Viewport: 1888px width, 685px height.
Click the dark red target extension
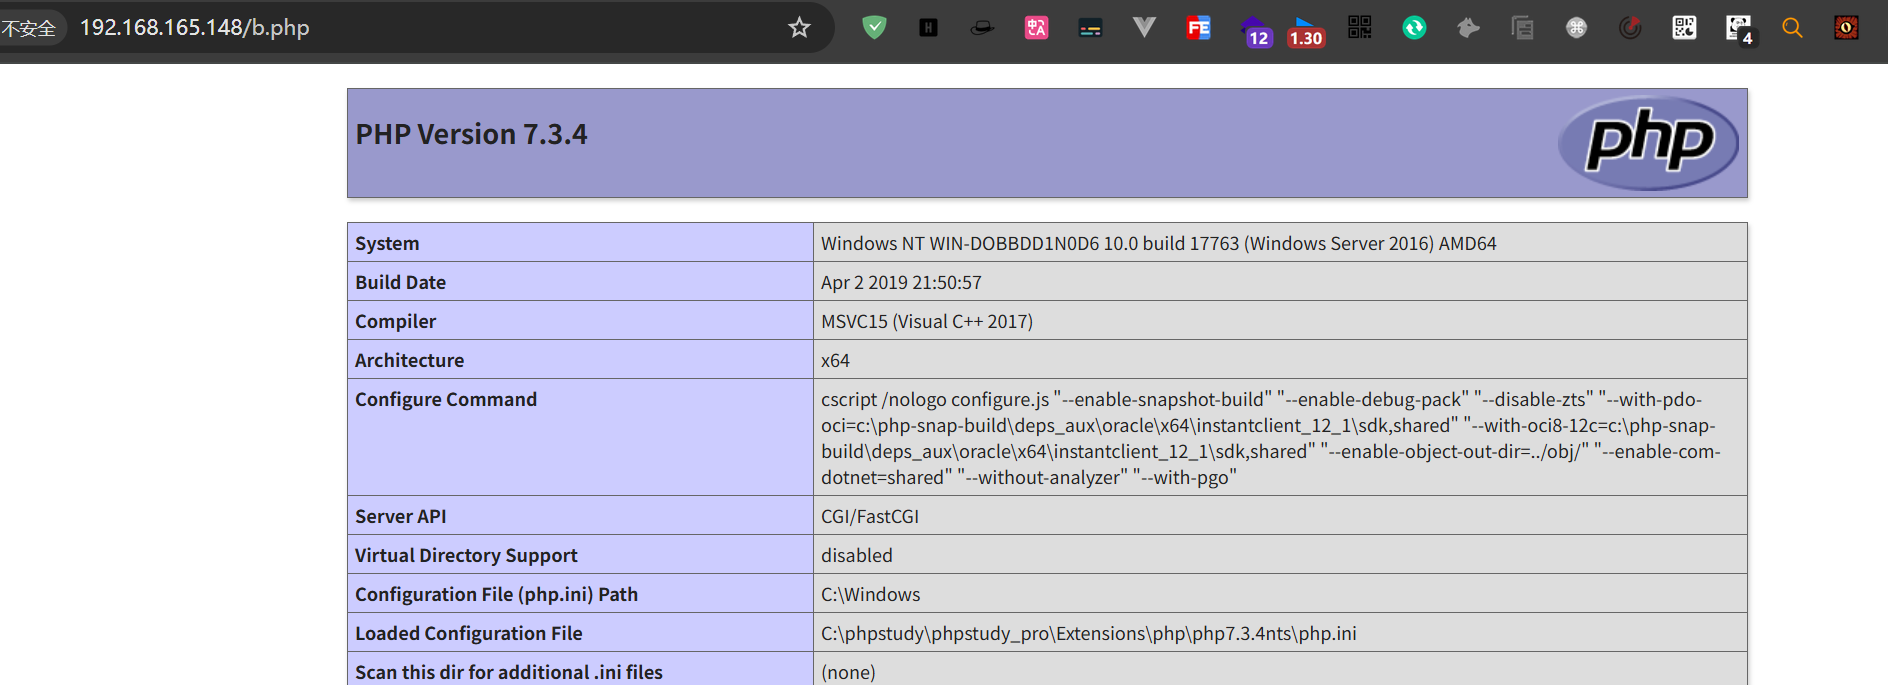pos(1630,28)
